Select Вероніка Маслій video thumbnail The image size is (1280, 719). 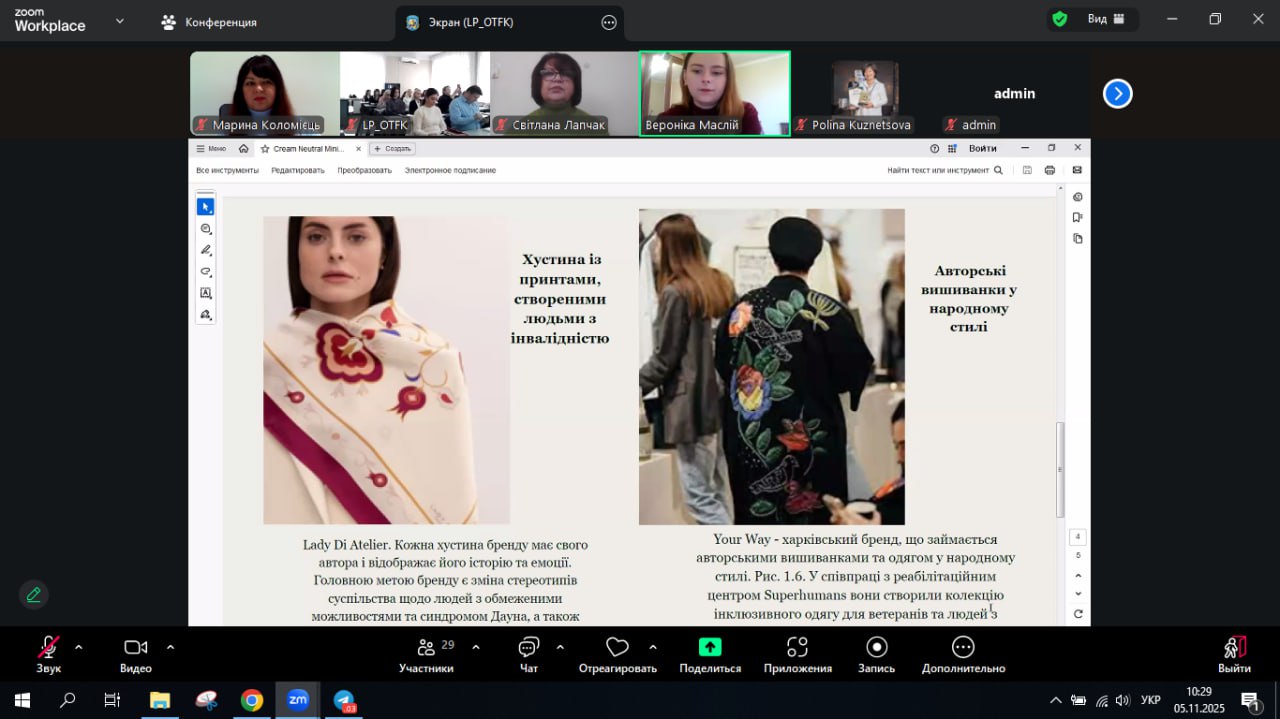714,93
